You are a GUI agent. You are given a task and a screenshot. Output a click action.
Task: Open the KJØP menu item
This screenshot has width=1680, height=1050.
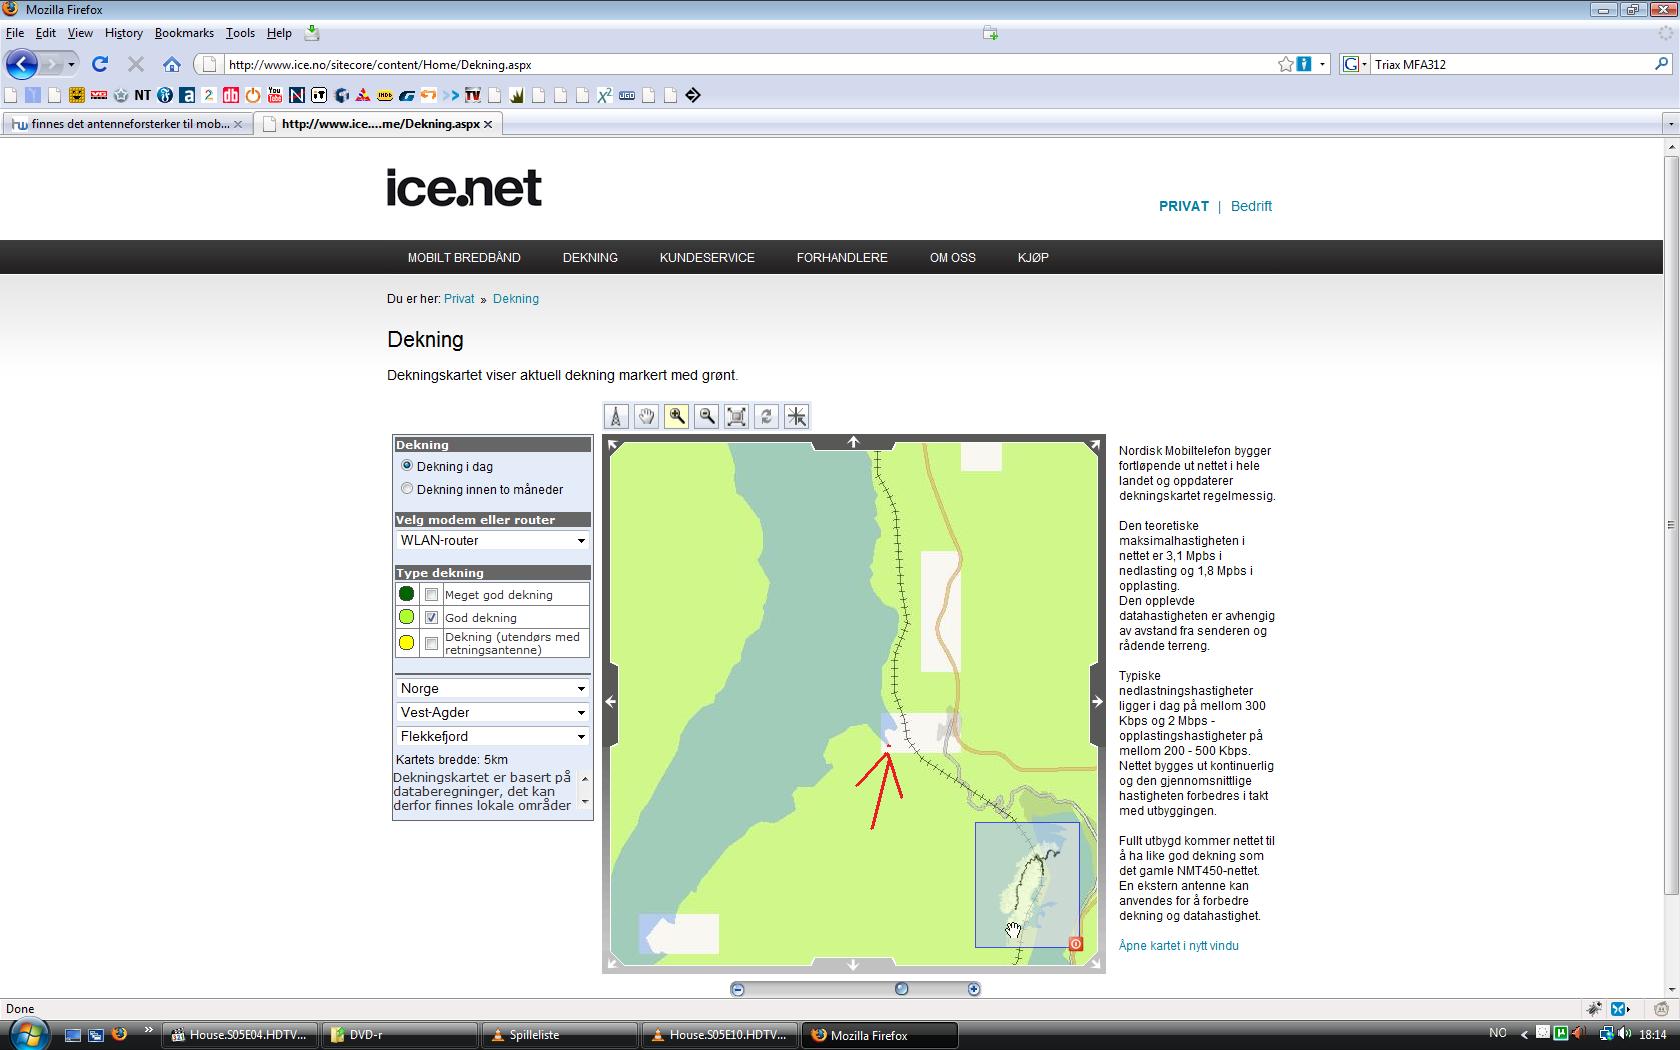coord(1033,258)
